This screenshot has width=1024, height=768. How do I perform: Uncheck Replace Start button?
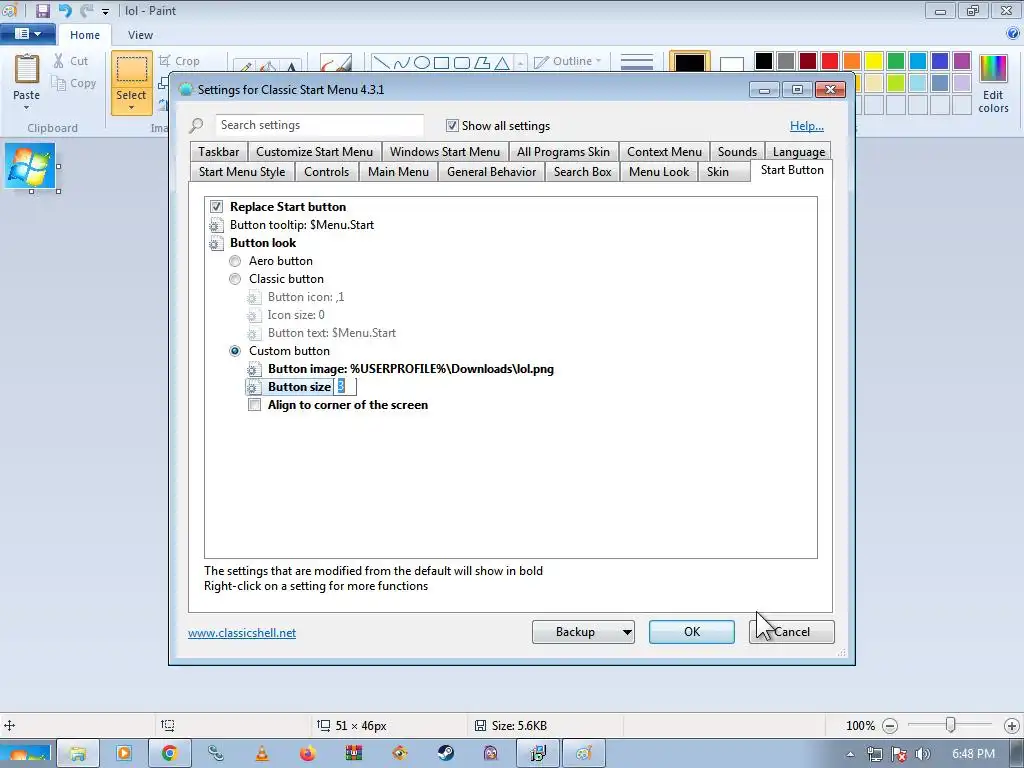[216, 207]
